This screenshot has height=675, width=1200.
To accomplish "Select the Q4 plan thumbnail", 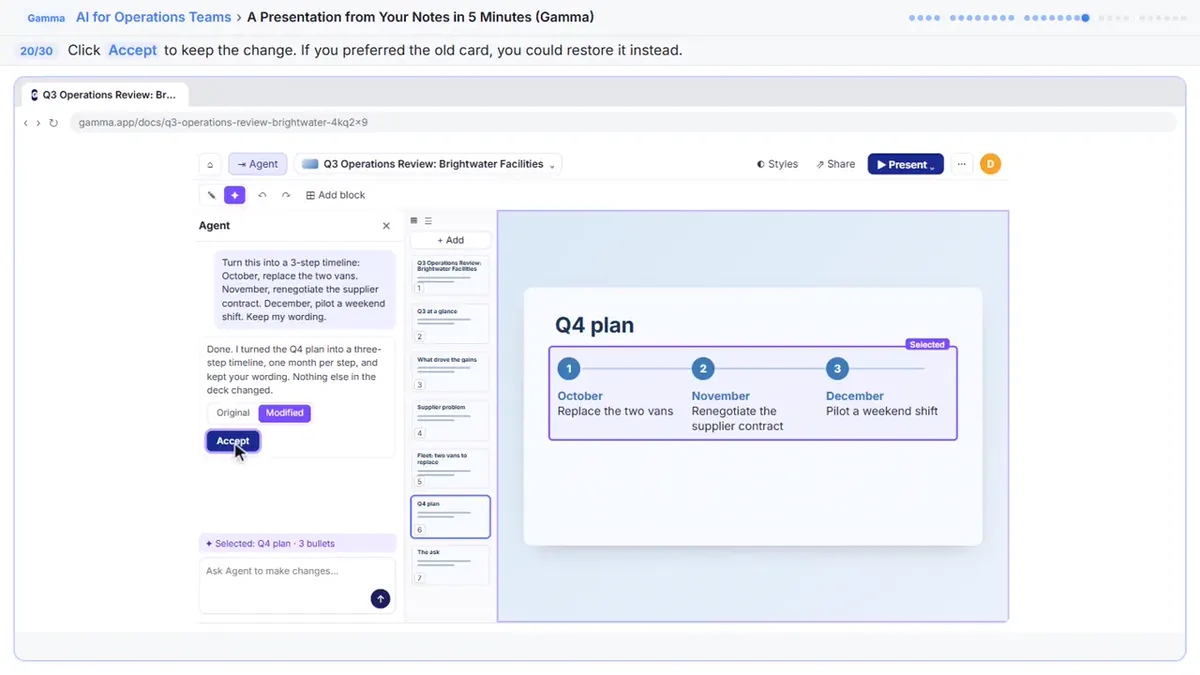I will tap(450, 516).
